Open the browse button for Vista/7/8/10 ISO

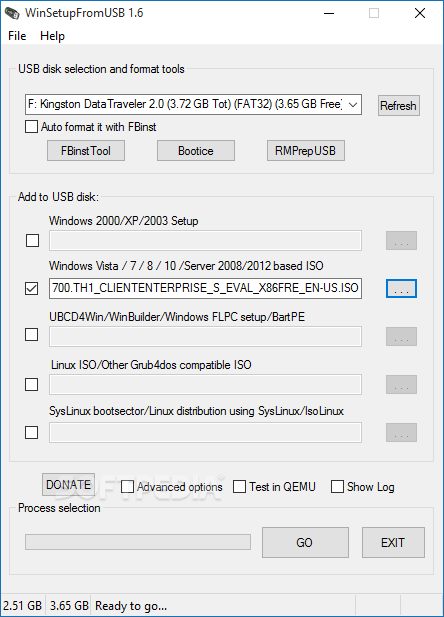401,289
